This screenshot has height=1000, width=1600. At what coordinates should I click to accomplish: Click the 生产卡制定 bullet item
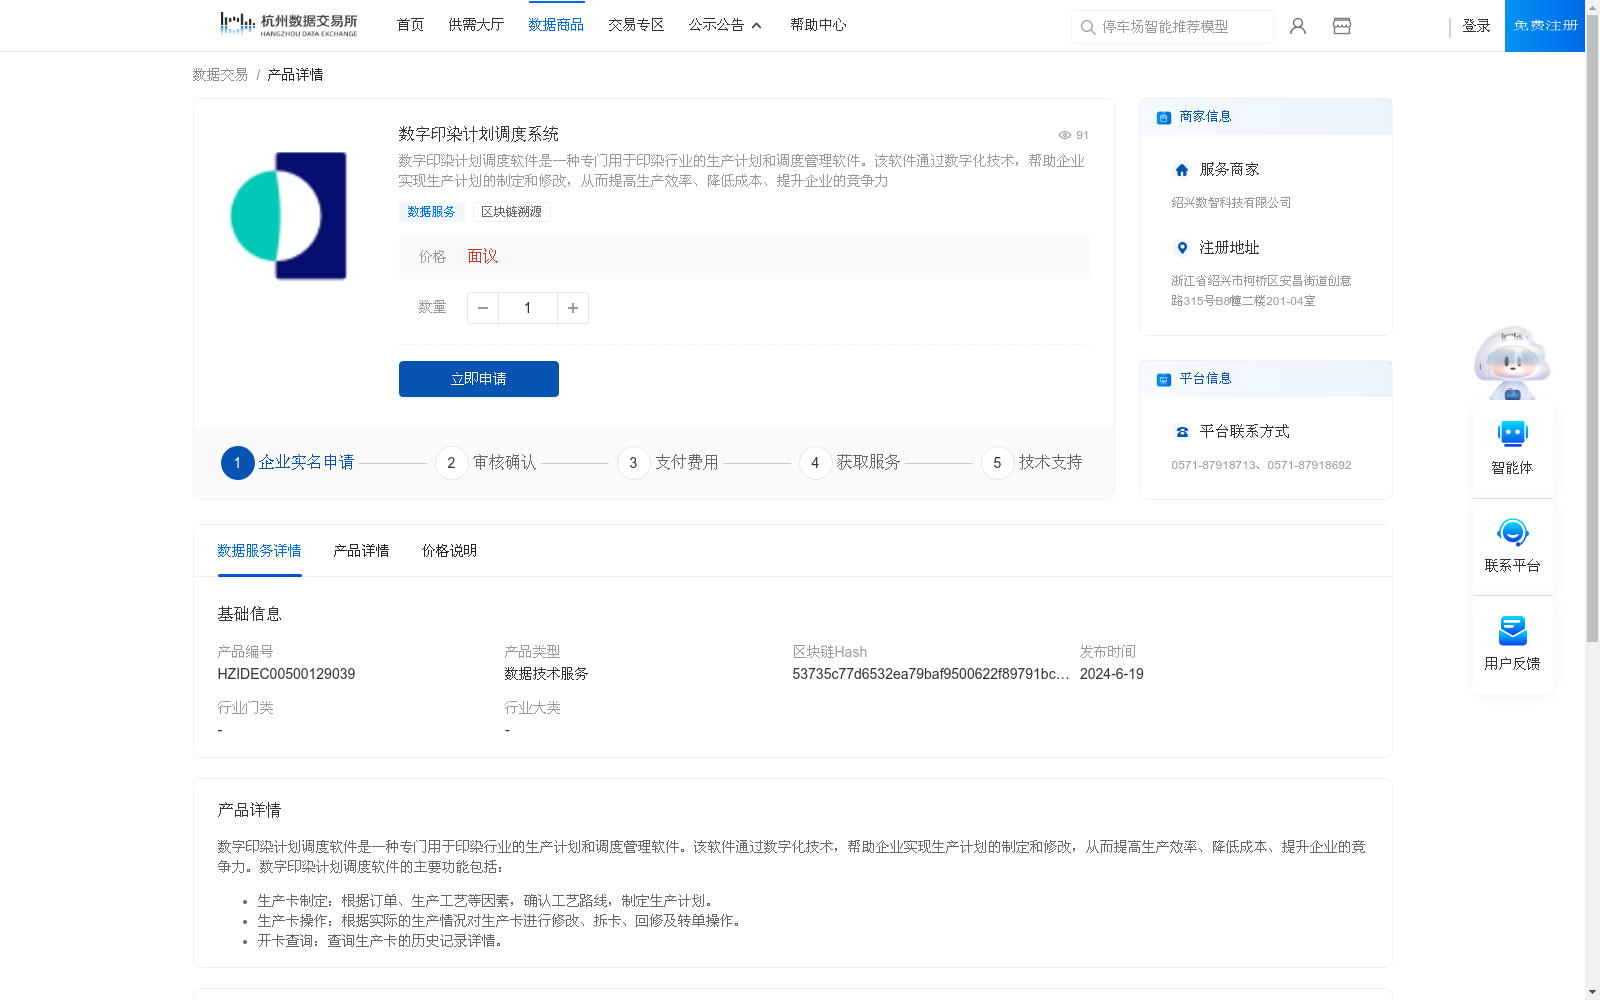point(486,901)
